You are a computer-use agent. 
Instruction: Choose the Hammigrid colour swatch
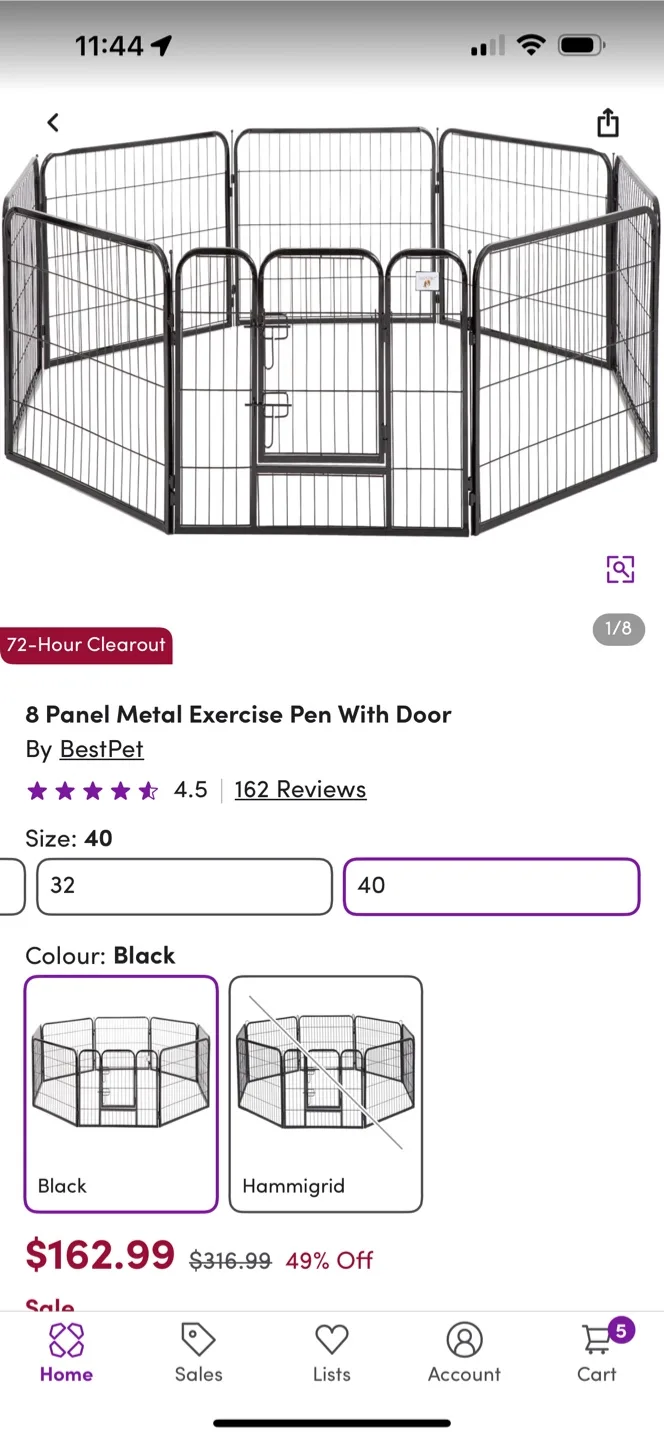(326, 1094)
